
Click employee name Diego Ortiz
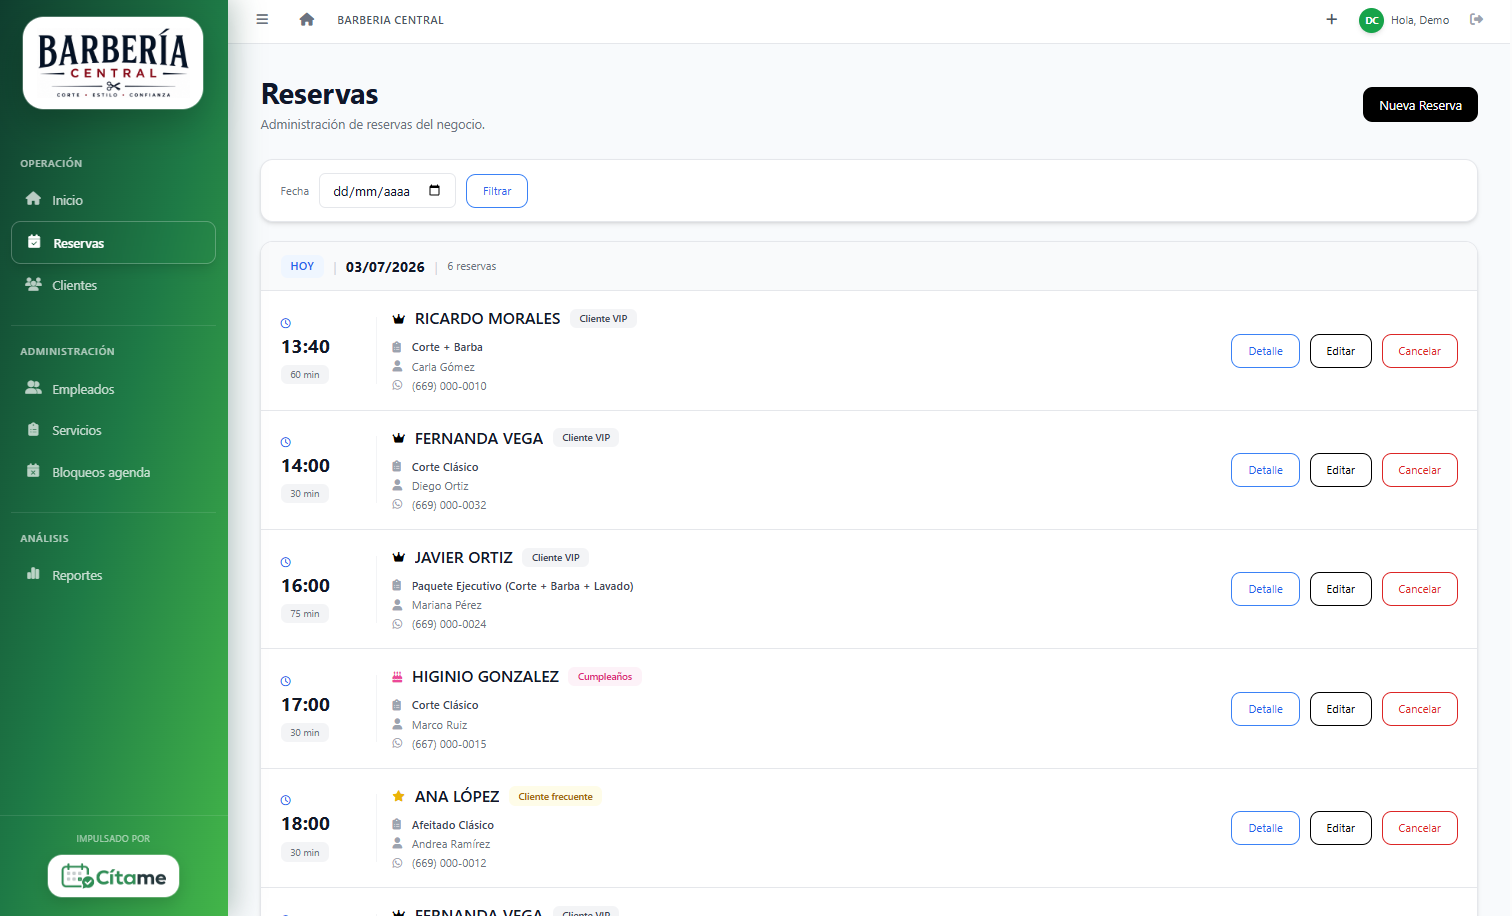(440, 486)
